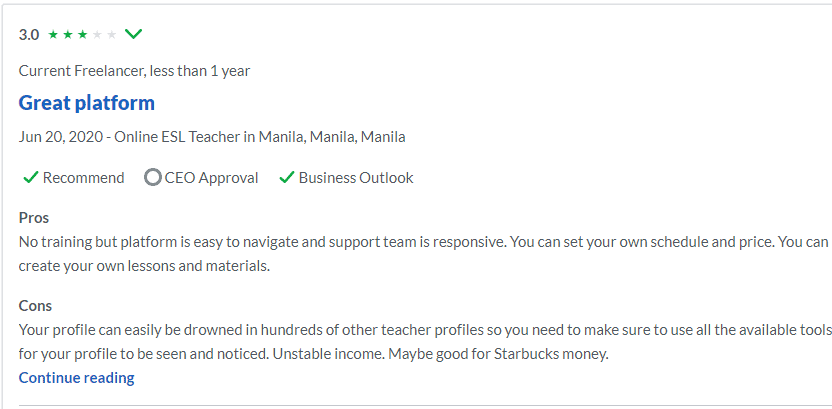
Task: Click the third green rating star
Action: (82, 35)
